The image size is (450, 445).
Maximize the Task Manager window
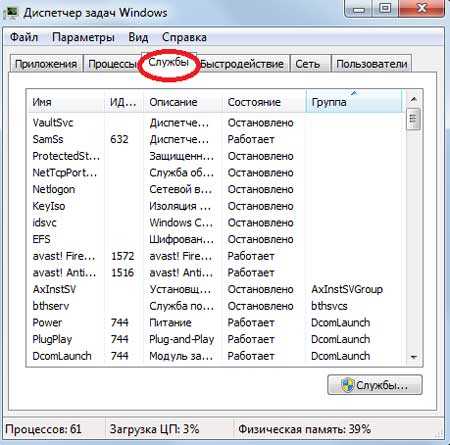tap(386, 9)
